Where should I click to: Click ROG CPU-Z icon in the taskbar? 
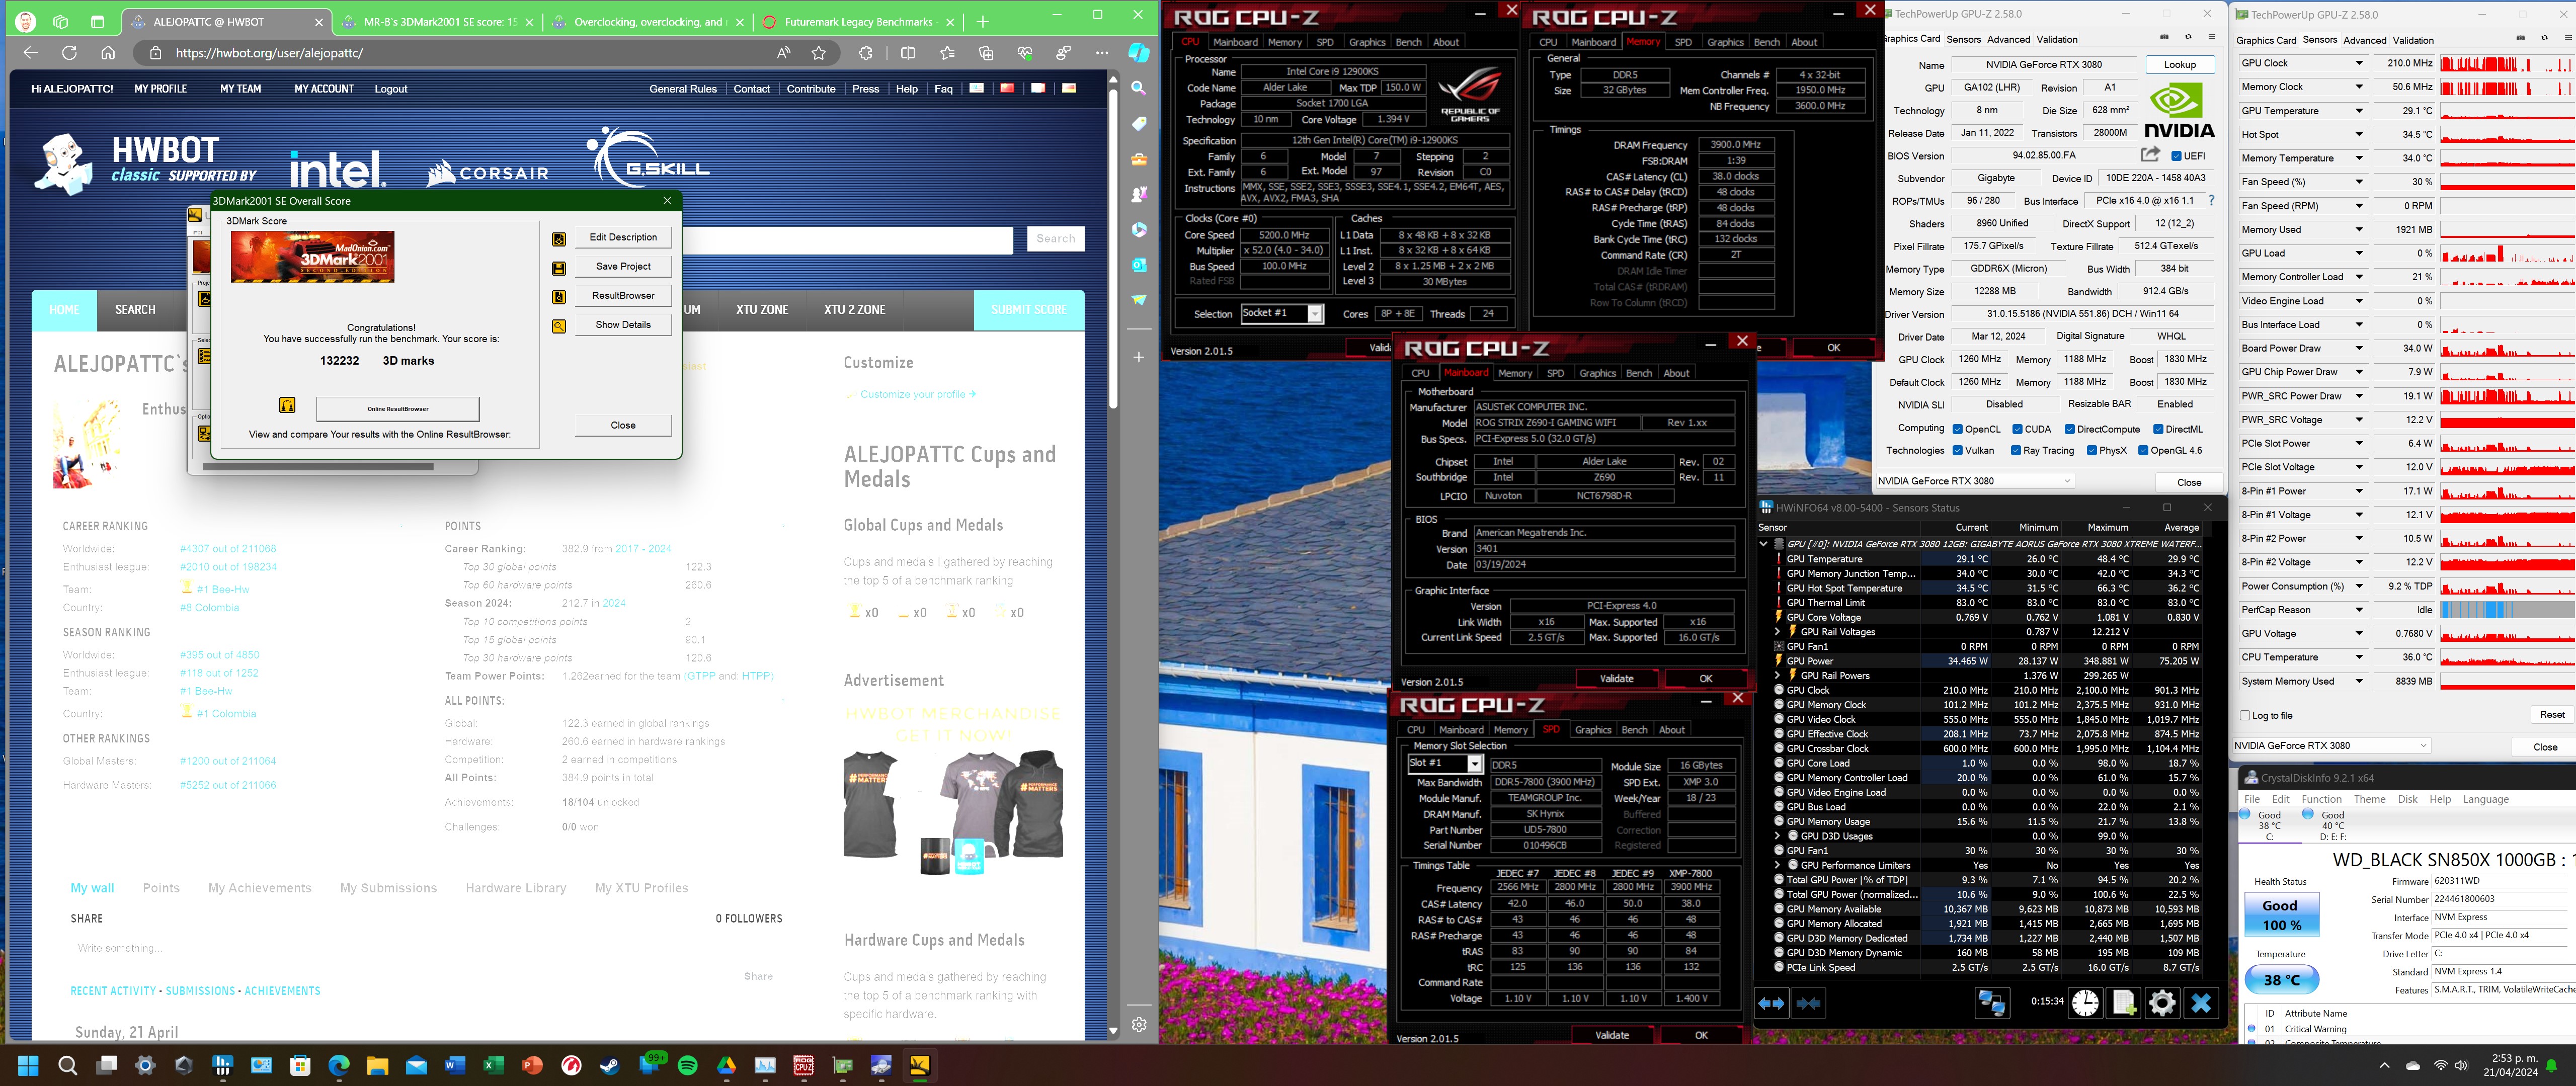coord(804,1065)
